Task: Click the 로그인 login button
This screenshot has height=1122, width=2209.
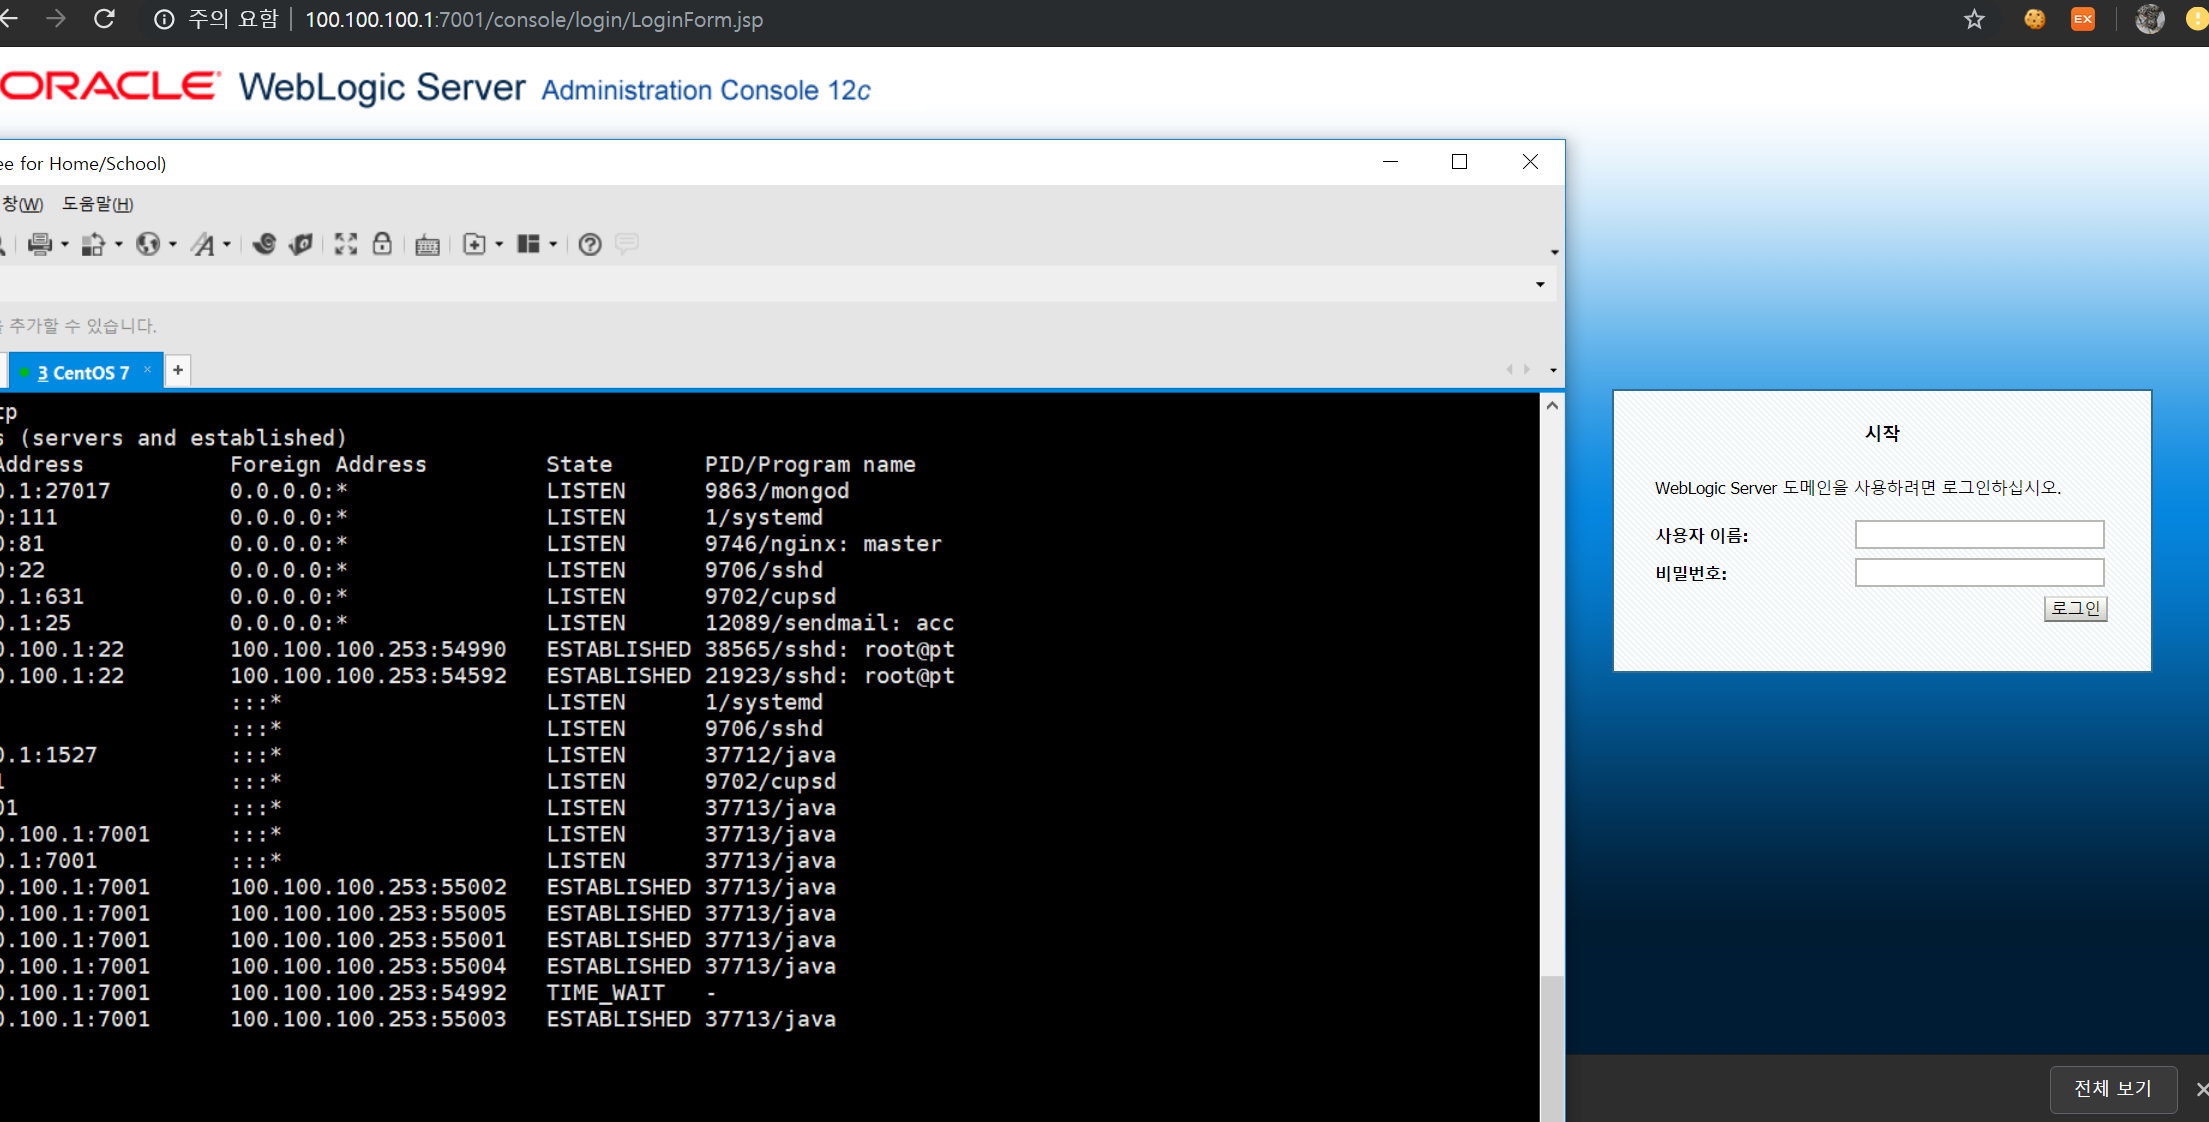Action: [x=2075, y=608]
